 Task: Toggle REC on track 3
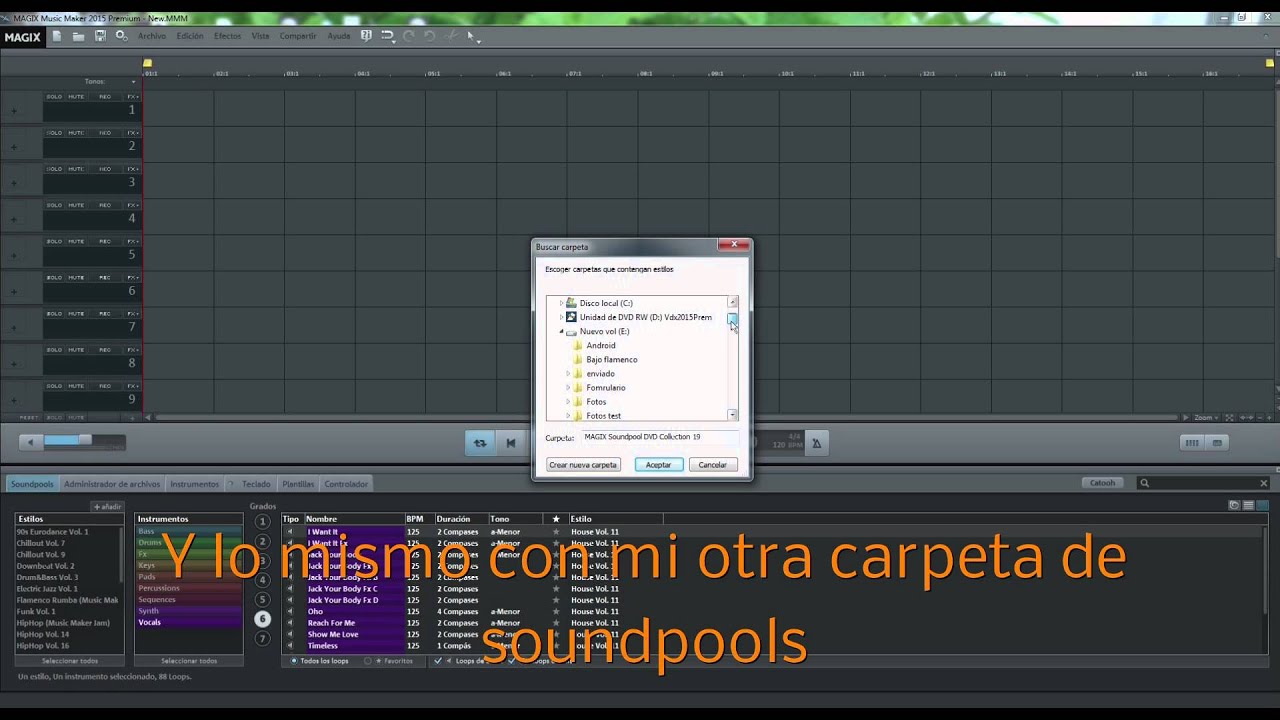(105, 169)
